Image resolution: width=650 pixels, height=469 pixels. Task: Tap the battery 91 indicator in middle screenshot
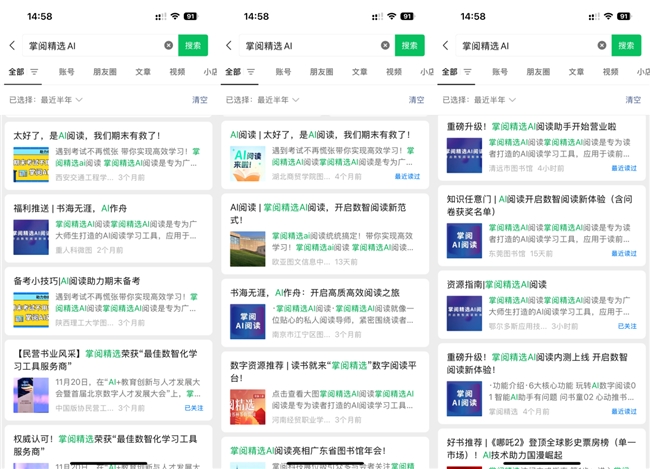coord(407,16)
